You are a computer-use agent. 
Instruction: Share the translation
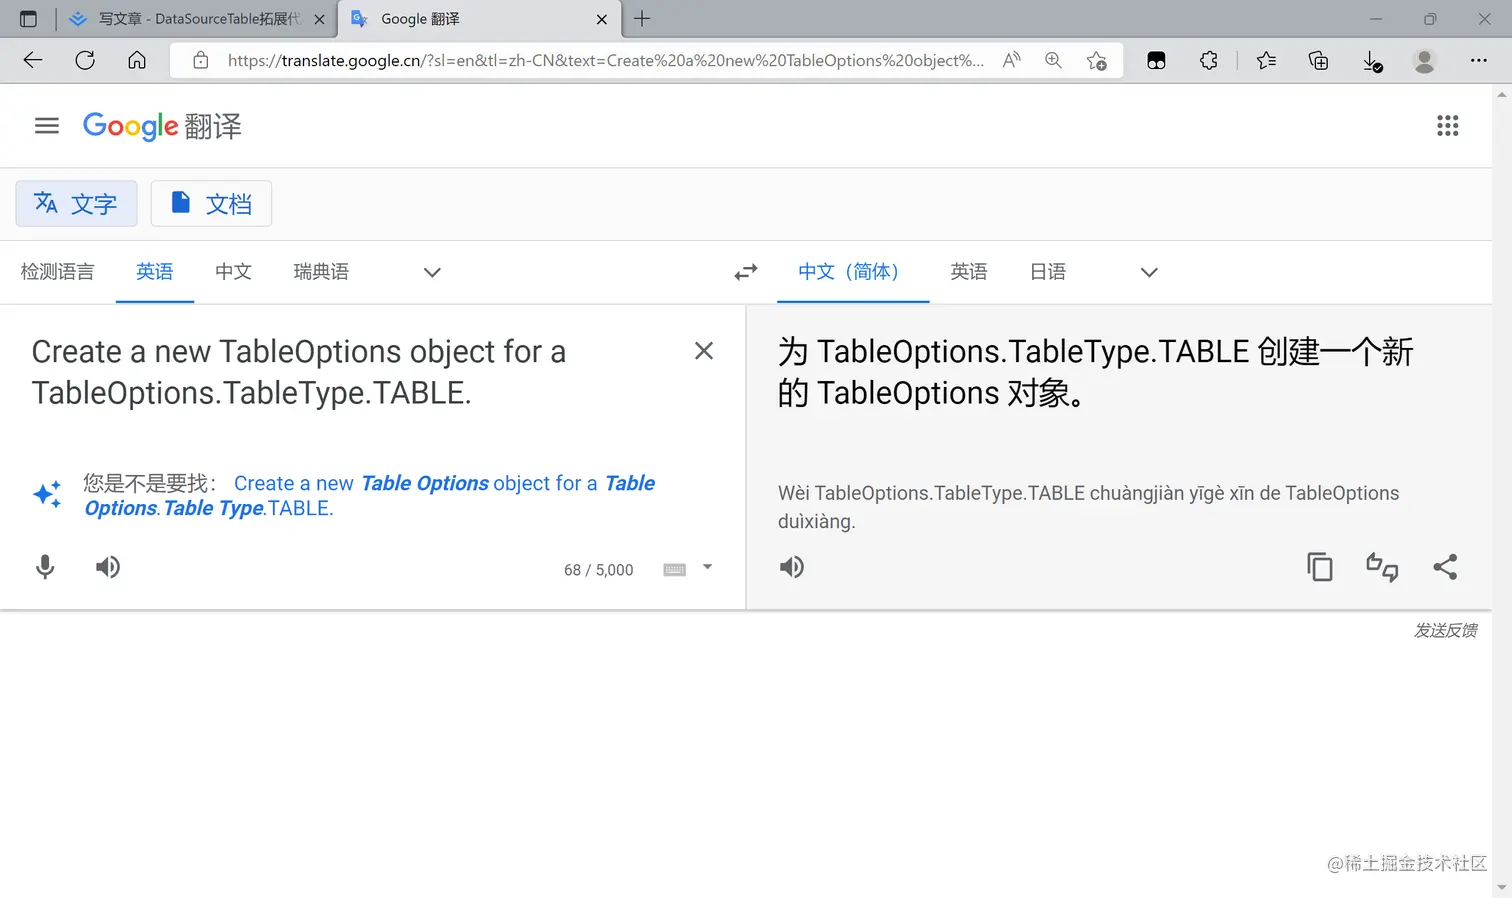(1445, 567)
